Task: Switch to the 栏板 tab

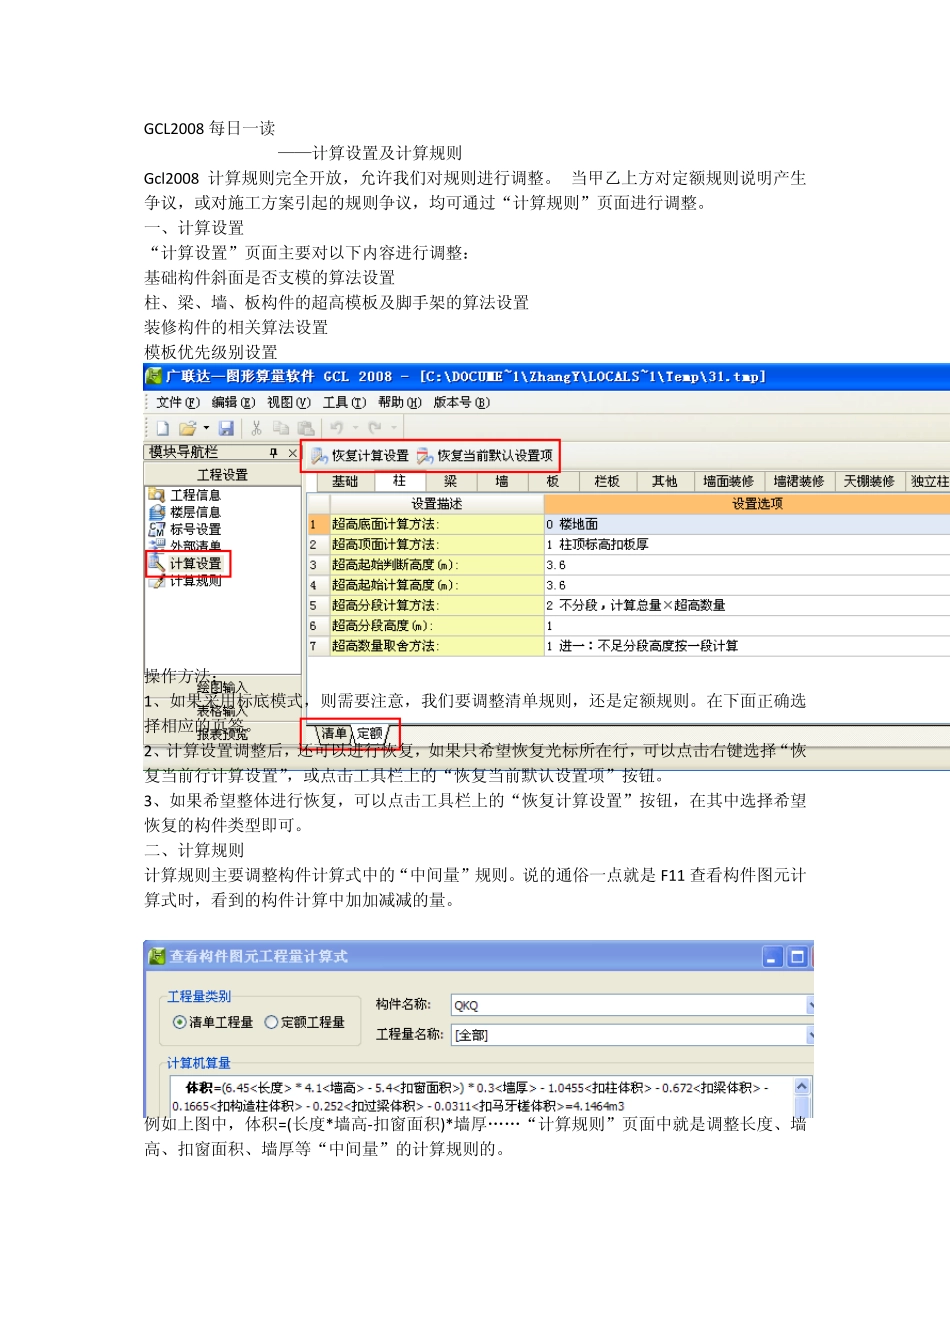Action: coord(607,482)
